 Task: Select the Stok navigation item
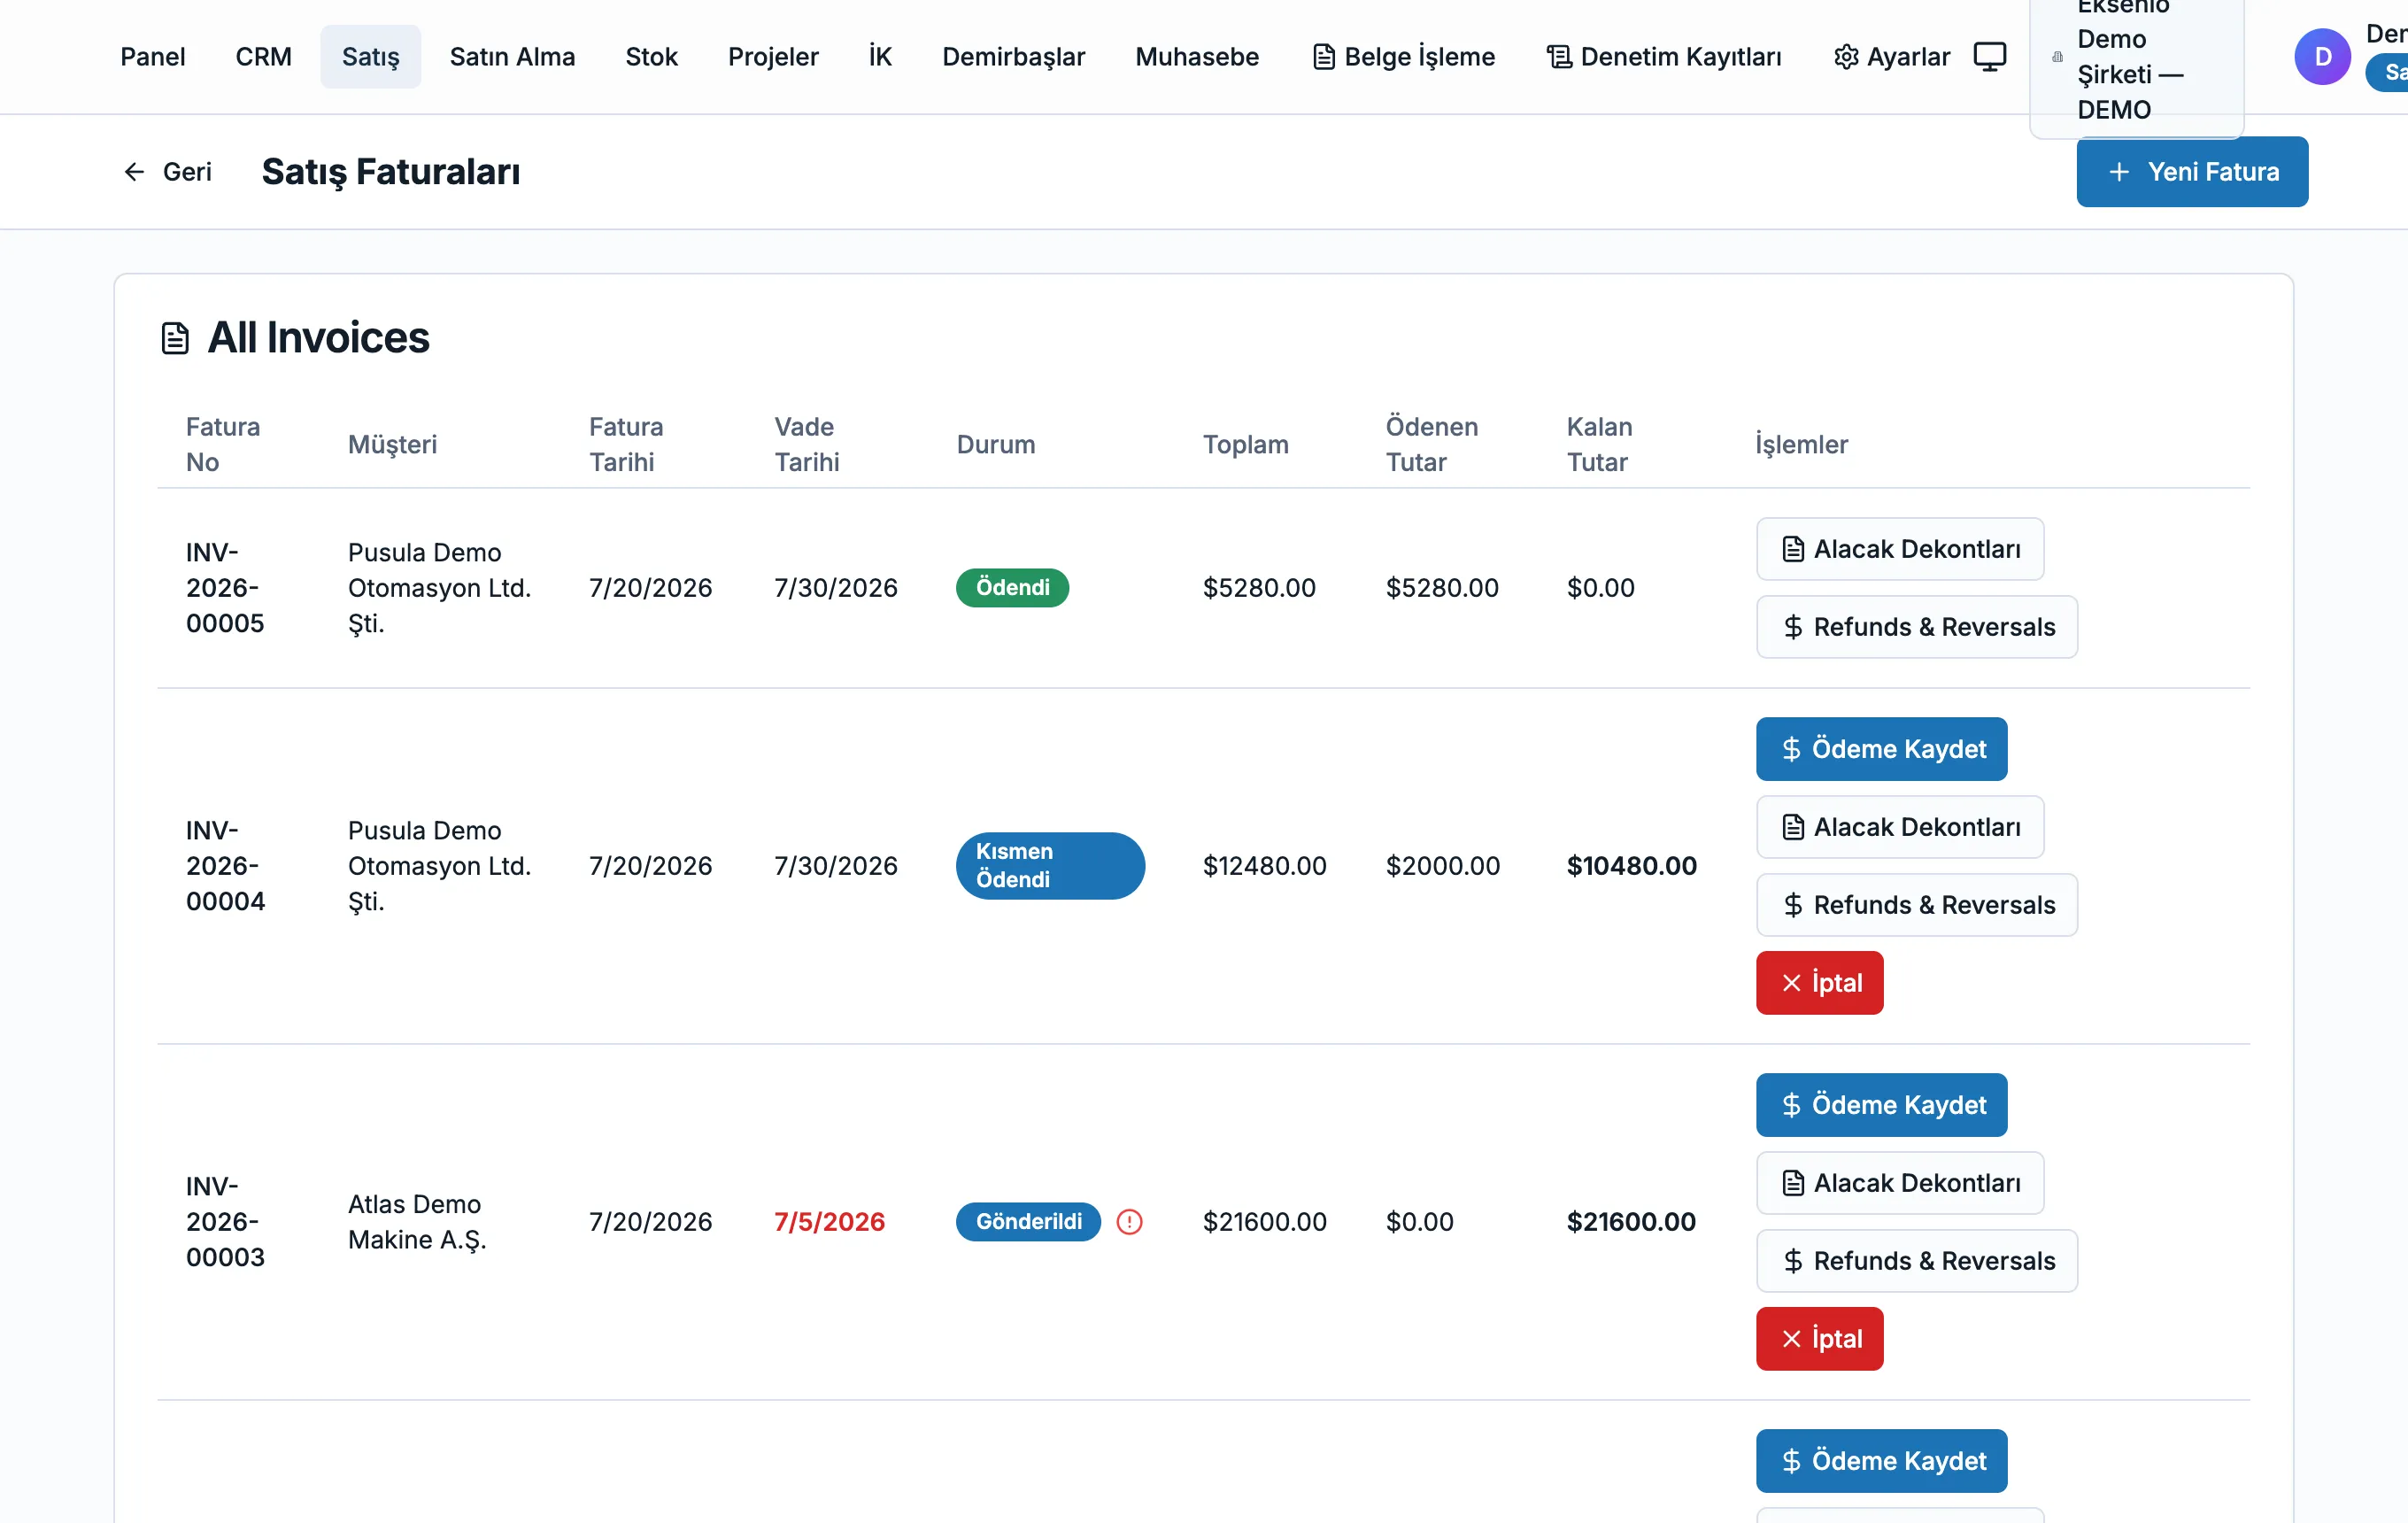point(651,57)
